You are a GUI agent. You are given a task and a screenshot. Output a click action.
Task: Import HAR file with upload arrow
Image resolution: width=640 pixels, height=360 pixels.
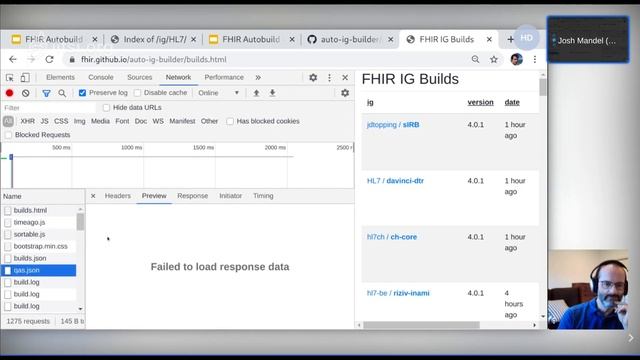pyautogui.click(x=256, y=93)
